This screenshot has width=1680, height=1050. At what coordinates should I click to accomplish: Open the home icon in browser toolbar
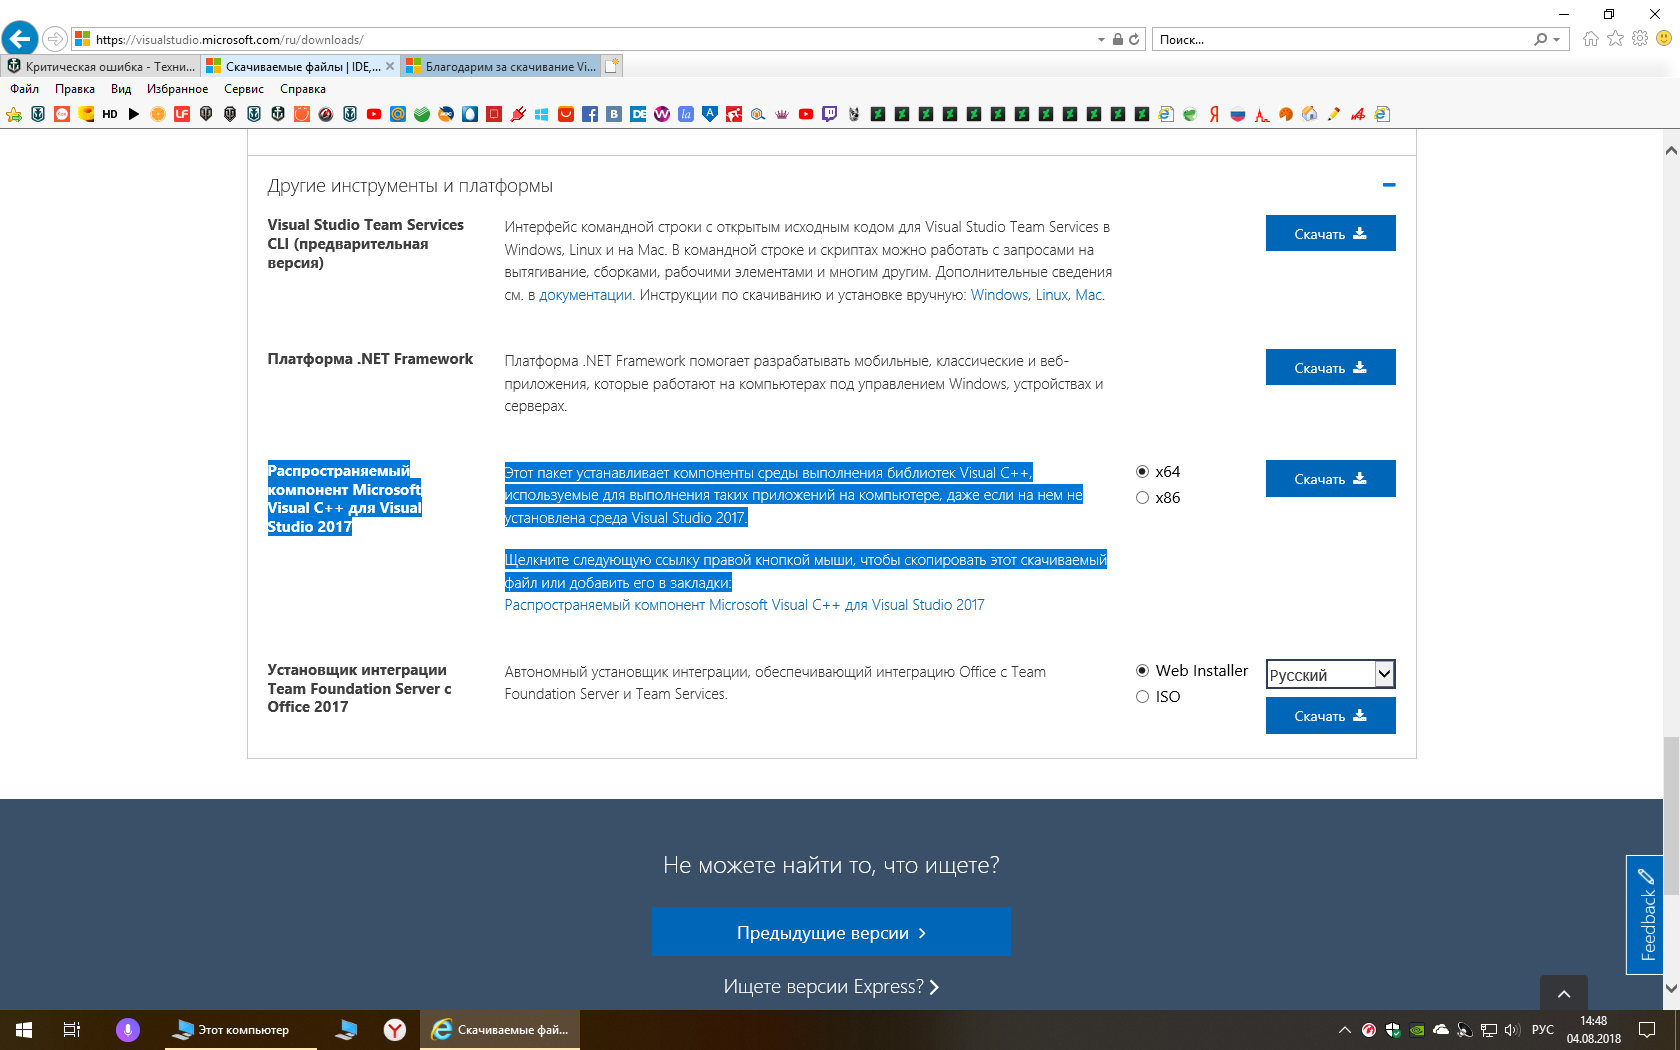click(x=1591, y=39)
